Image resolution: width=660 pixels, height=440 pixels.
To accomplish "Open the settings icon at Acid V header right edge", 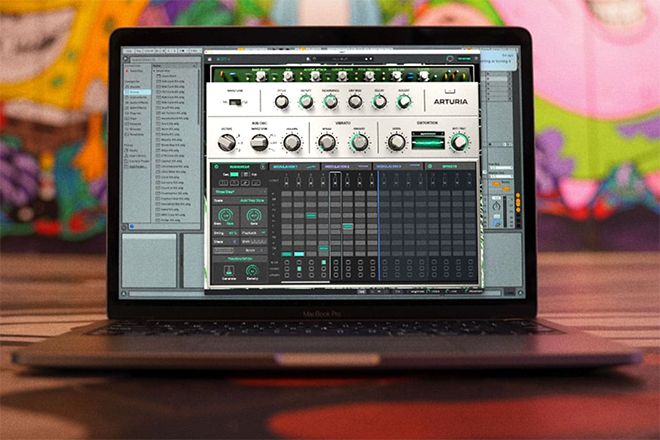I will (x=476, y=59).
